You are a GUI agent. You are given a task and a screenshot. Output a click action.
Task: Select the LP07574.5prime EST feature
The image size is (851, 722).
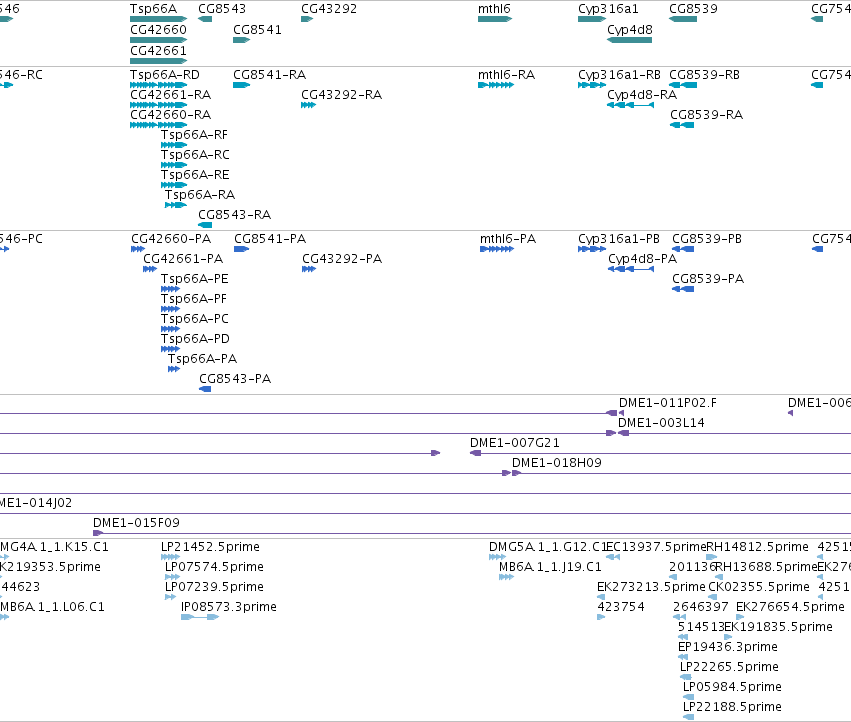[x=172, y=577]
